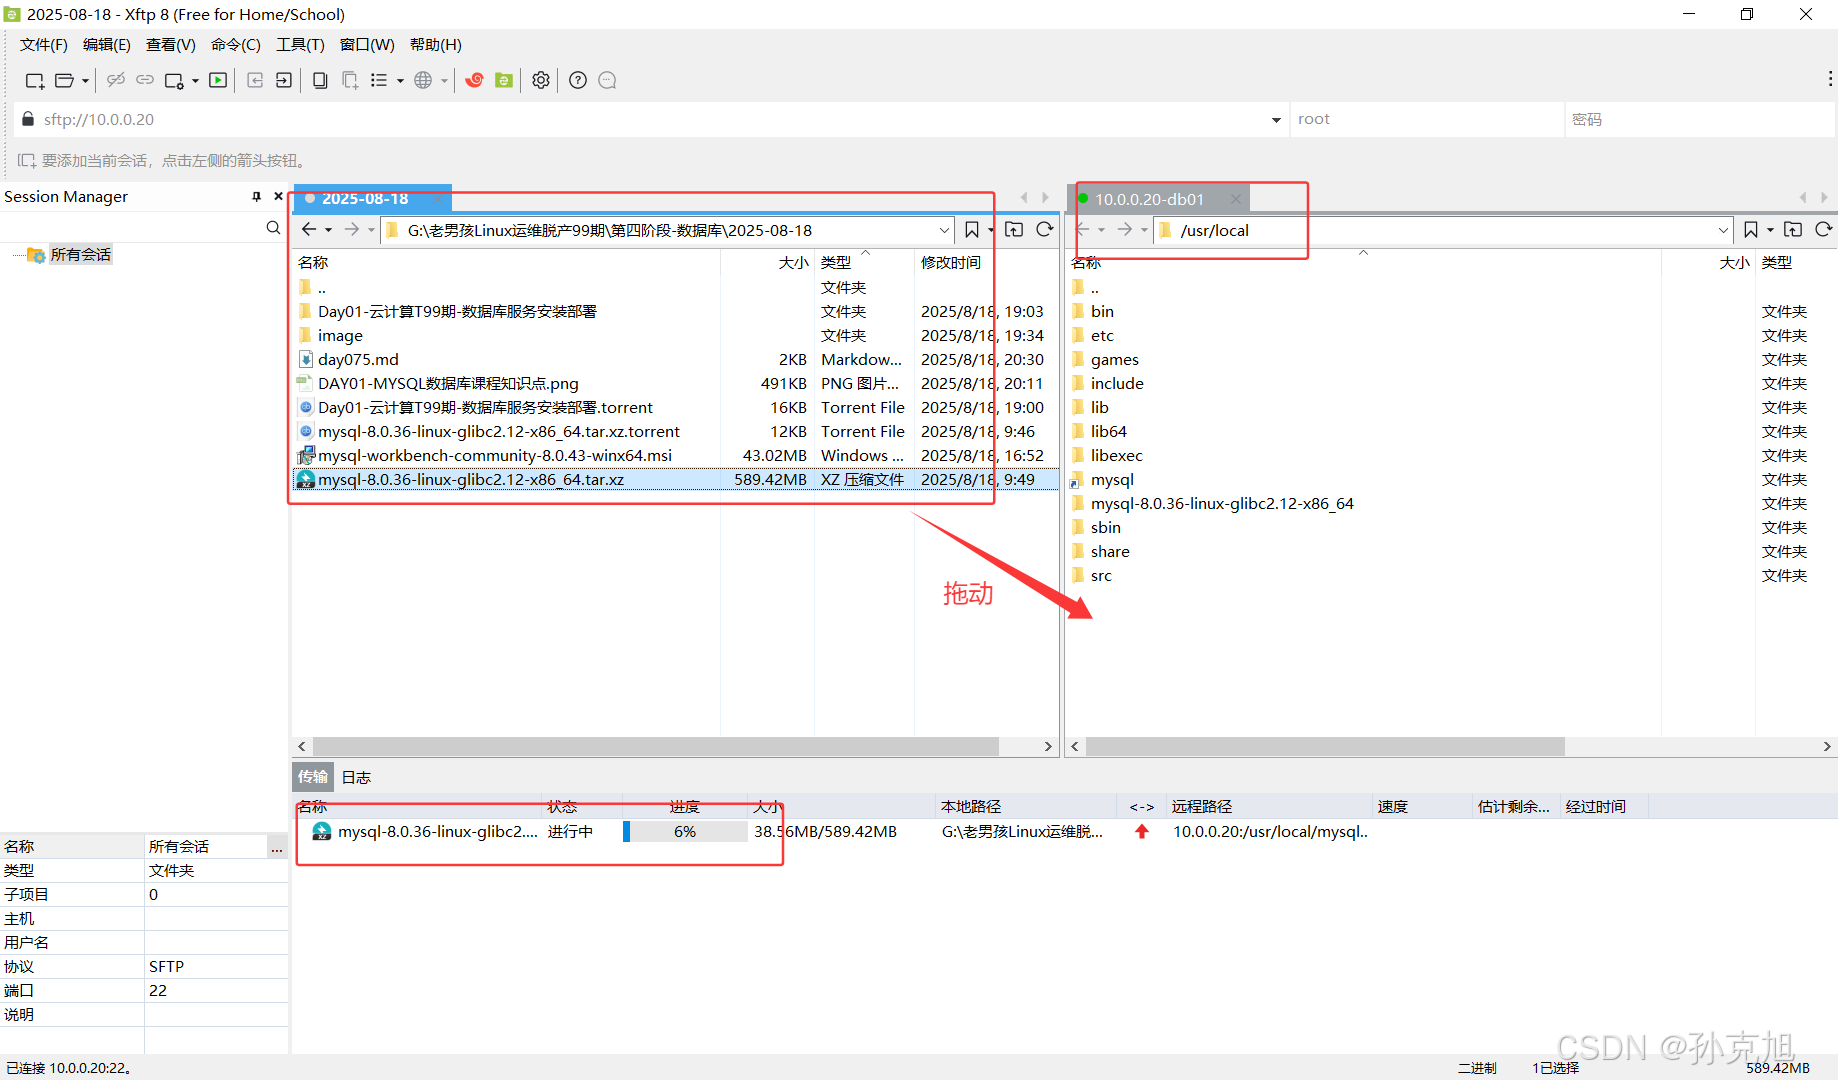Select the remote mysql link folder
Image resolution: width=1838 pixels, height=1080 pixels.
1112,479
